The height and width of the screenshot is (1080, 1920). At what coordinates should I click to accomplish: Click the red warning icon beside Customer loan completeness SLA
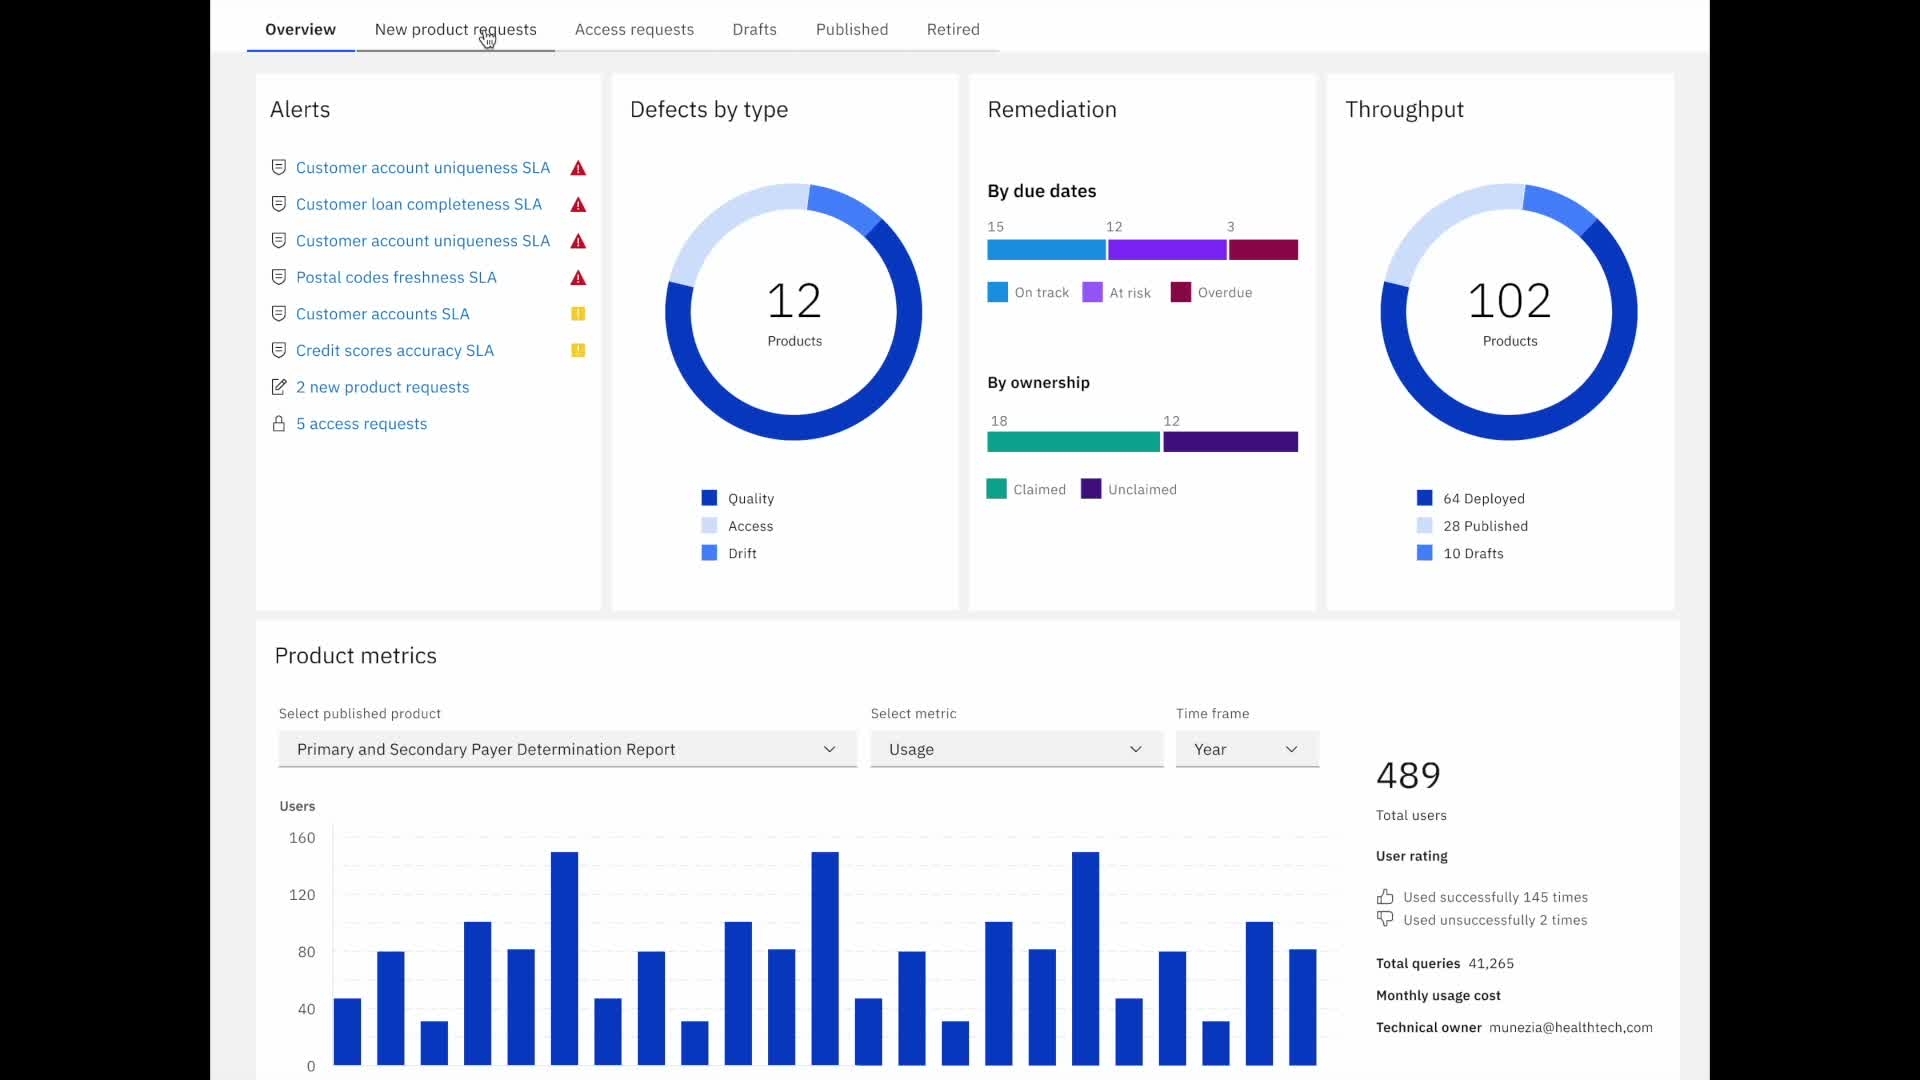tap(578, 205)
